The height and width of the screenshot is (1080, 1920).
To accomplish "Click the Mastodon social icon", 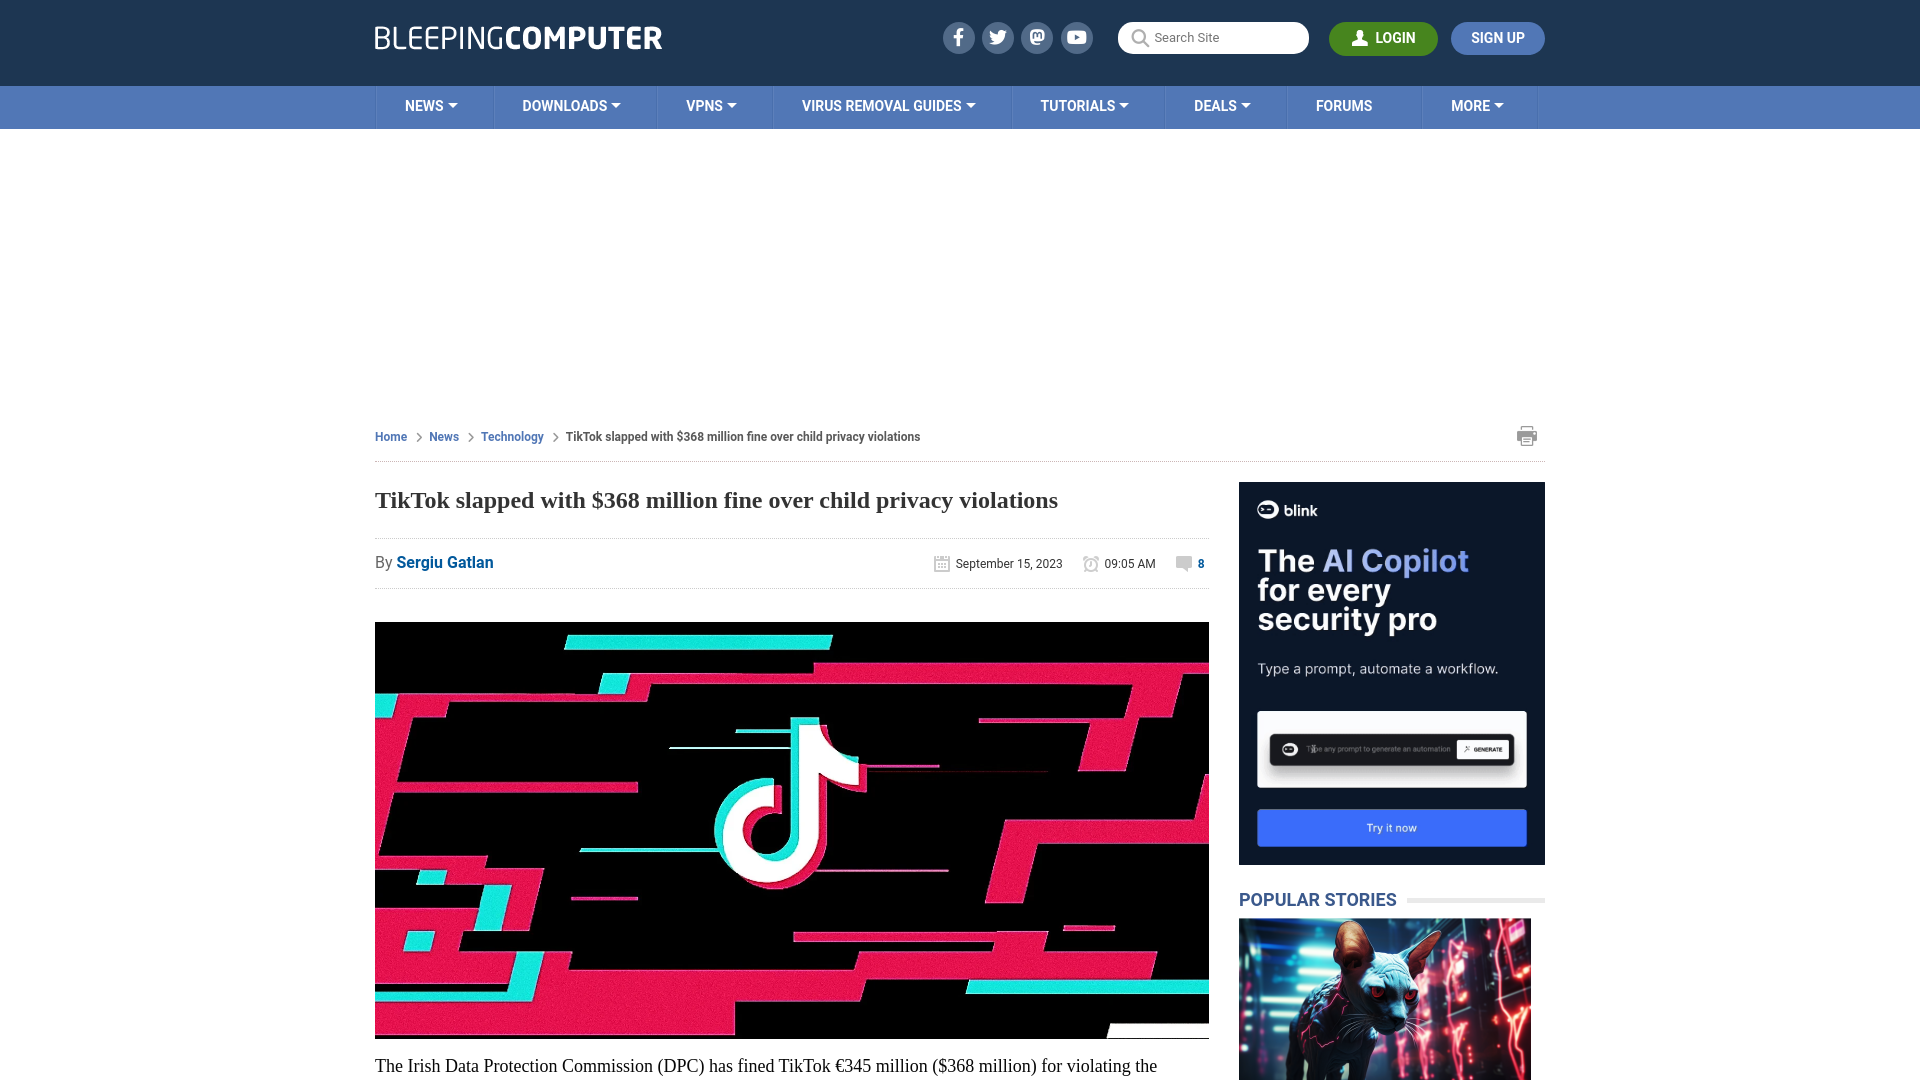I will tap(1038, 37).
